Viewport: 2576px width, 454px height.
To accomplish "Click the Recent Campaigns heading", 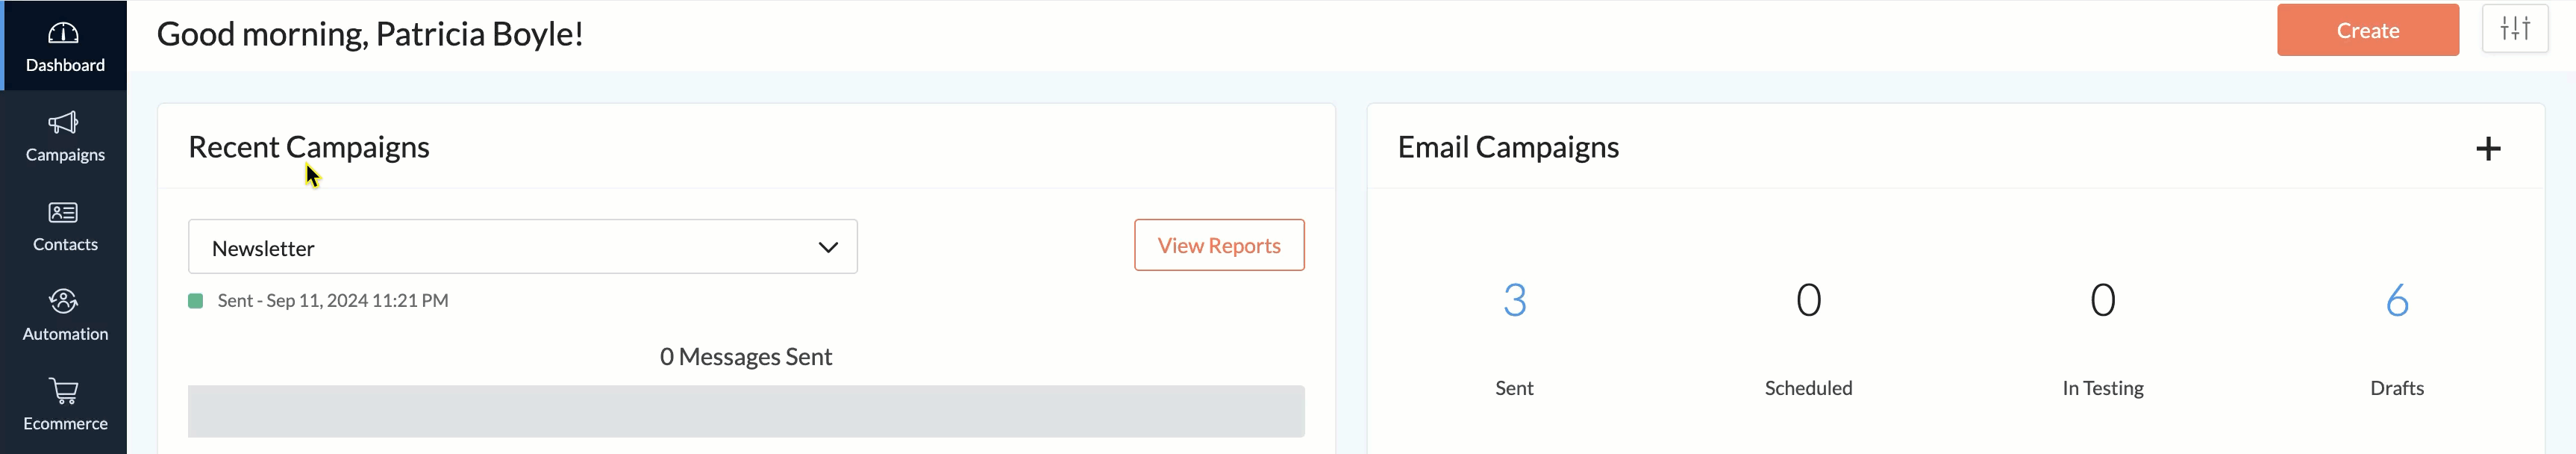I will pyautogui.click(x=308, y=147).
